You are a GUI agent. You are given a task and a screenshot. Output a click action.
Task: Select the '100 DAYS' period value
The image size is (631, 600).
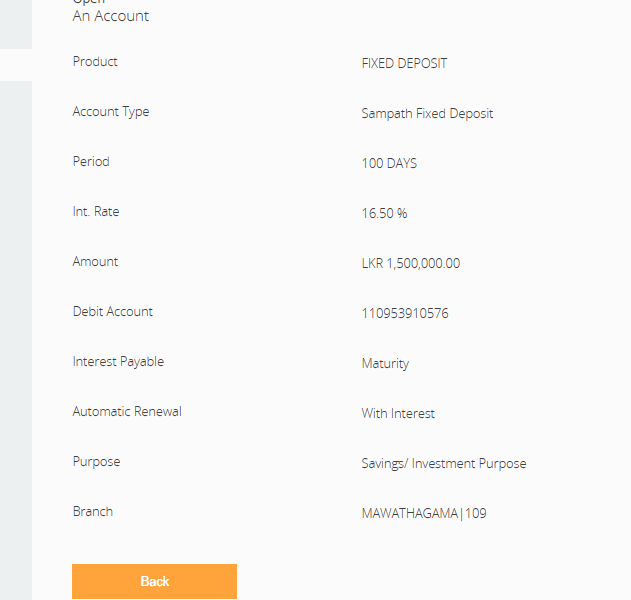(389, 163)
